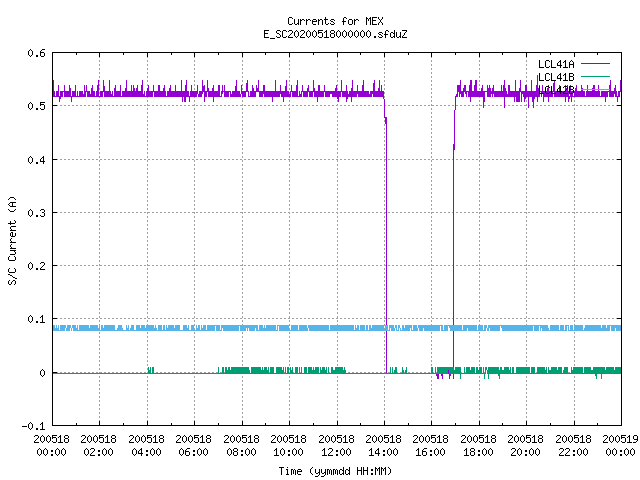Click the green LCL41B legend line sample
The image size is (640, 480).
595,76
